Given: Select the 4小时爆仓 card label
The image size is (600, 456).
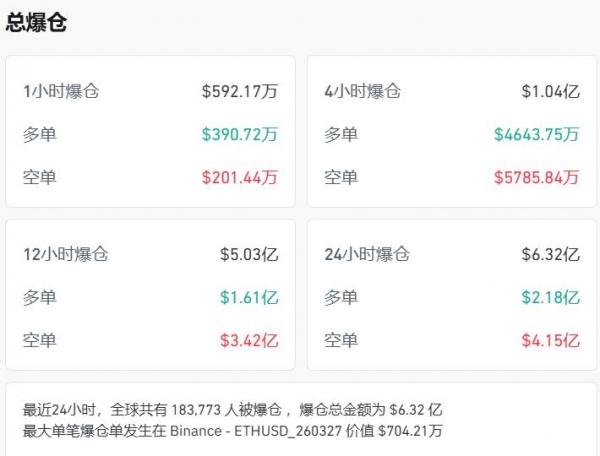Looking at the screenshot, I should tap(363, 91).
